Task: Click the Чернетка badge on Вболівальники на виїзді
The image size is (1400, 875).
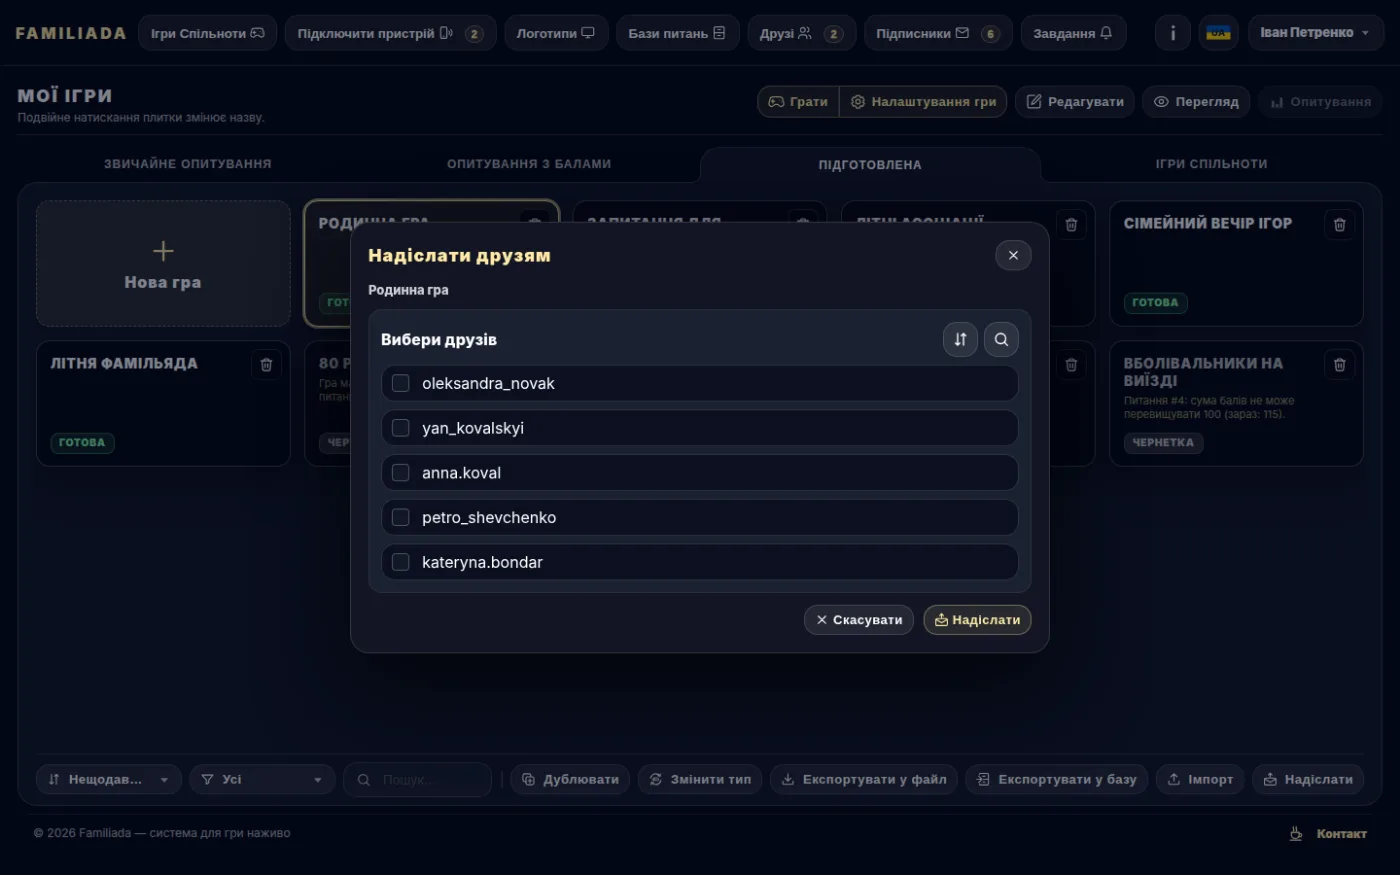Action: pos(1163,443)
